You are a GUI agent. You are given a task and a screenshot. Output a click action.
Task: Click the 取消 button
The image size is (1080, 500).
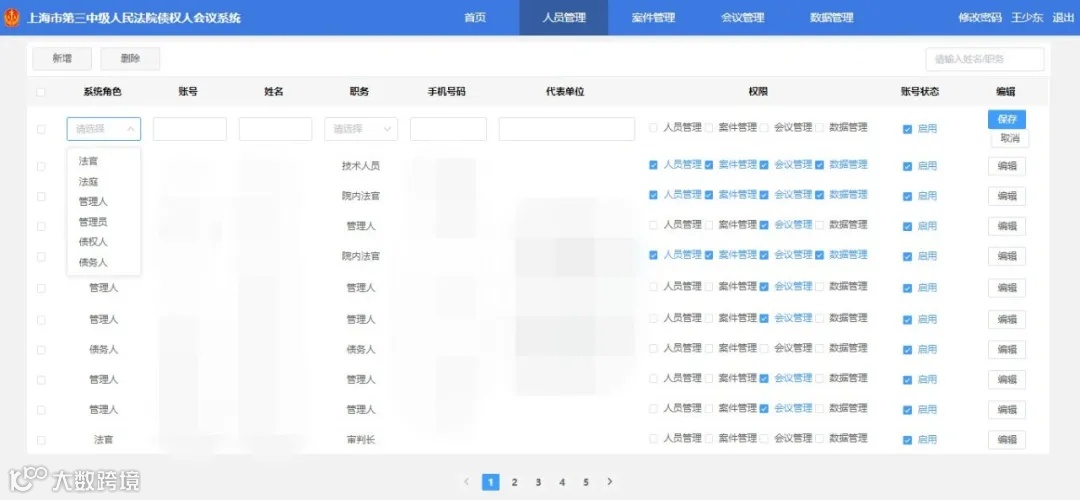[1010, 138]
